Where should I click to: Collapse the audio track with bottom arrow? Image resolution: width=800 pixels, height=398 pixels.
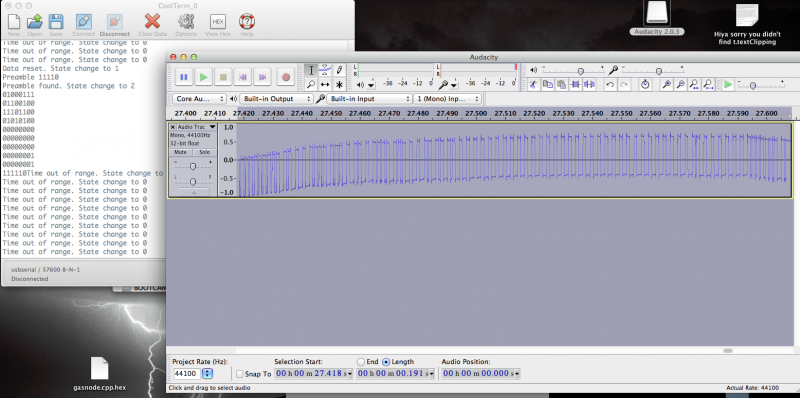click(x=193, y=192)
